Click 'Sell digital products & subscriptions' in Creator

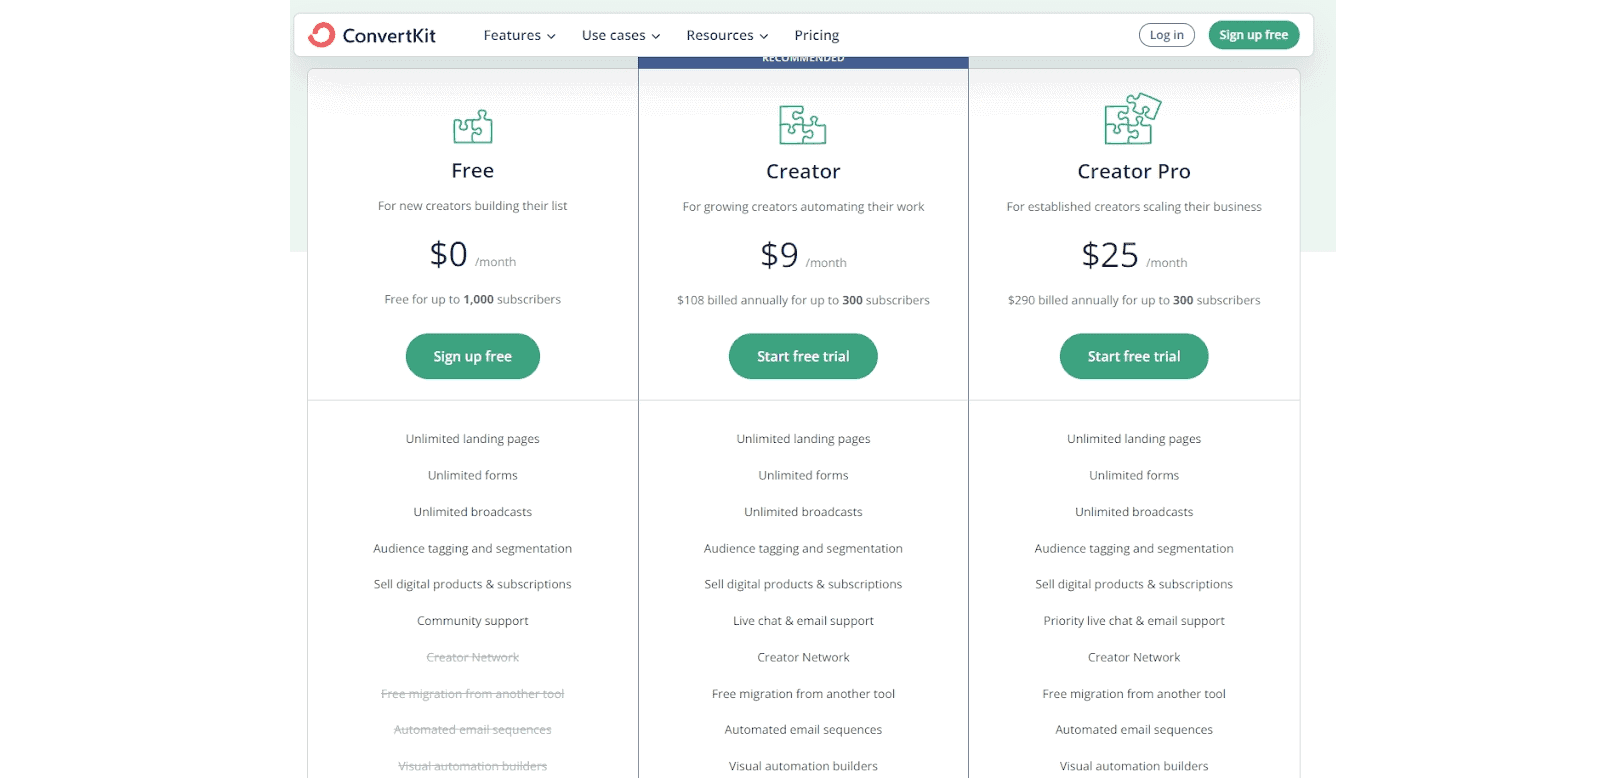[803, 585]
